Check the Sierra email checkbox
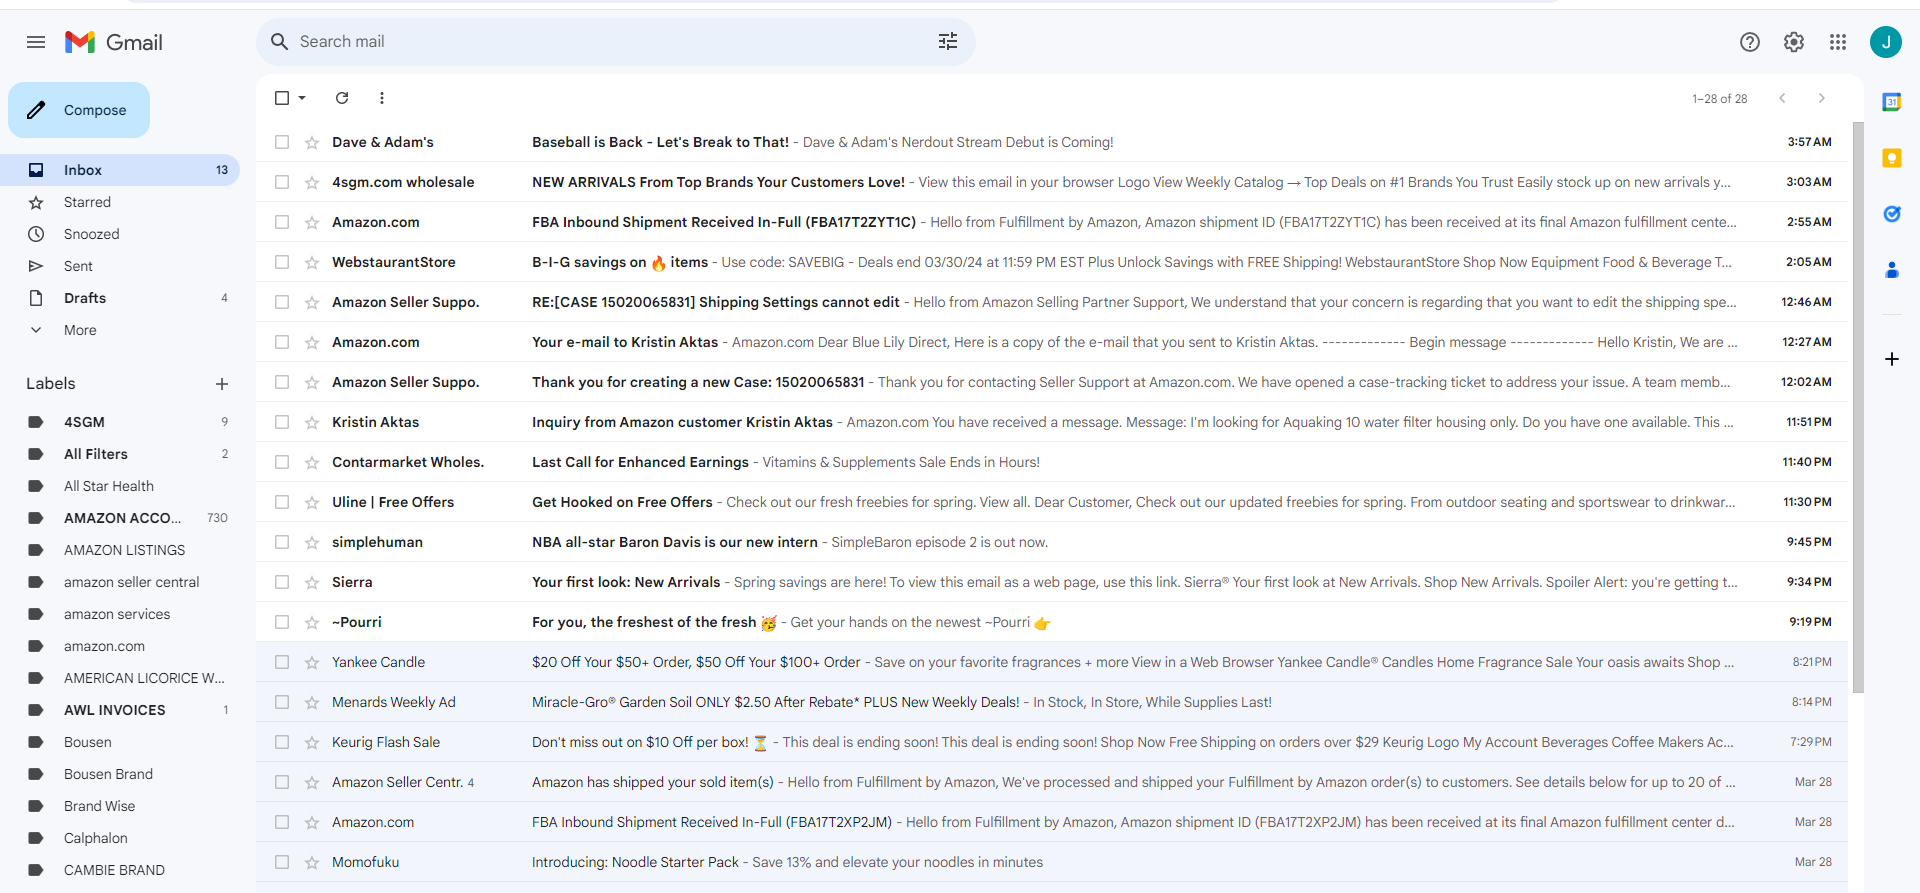 click(x=282, y=582)
